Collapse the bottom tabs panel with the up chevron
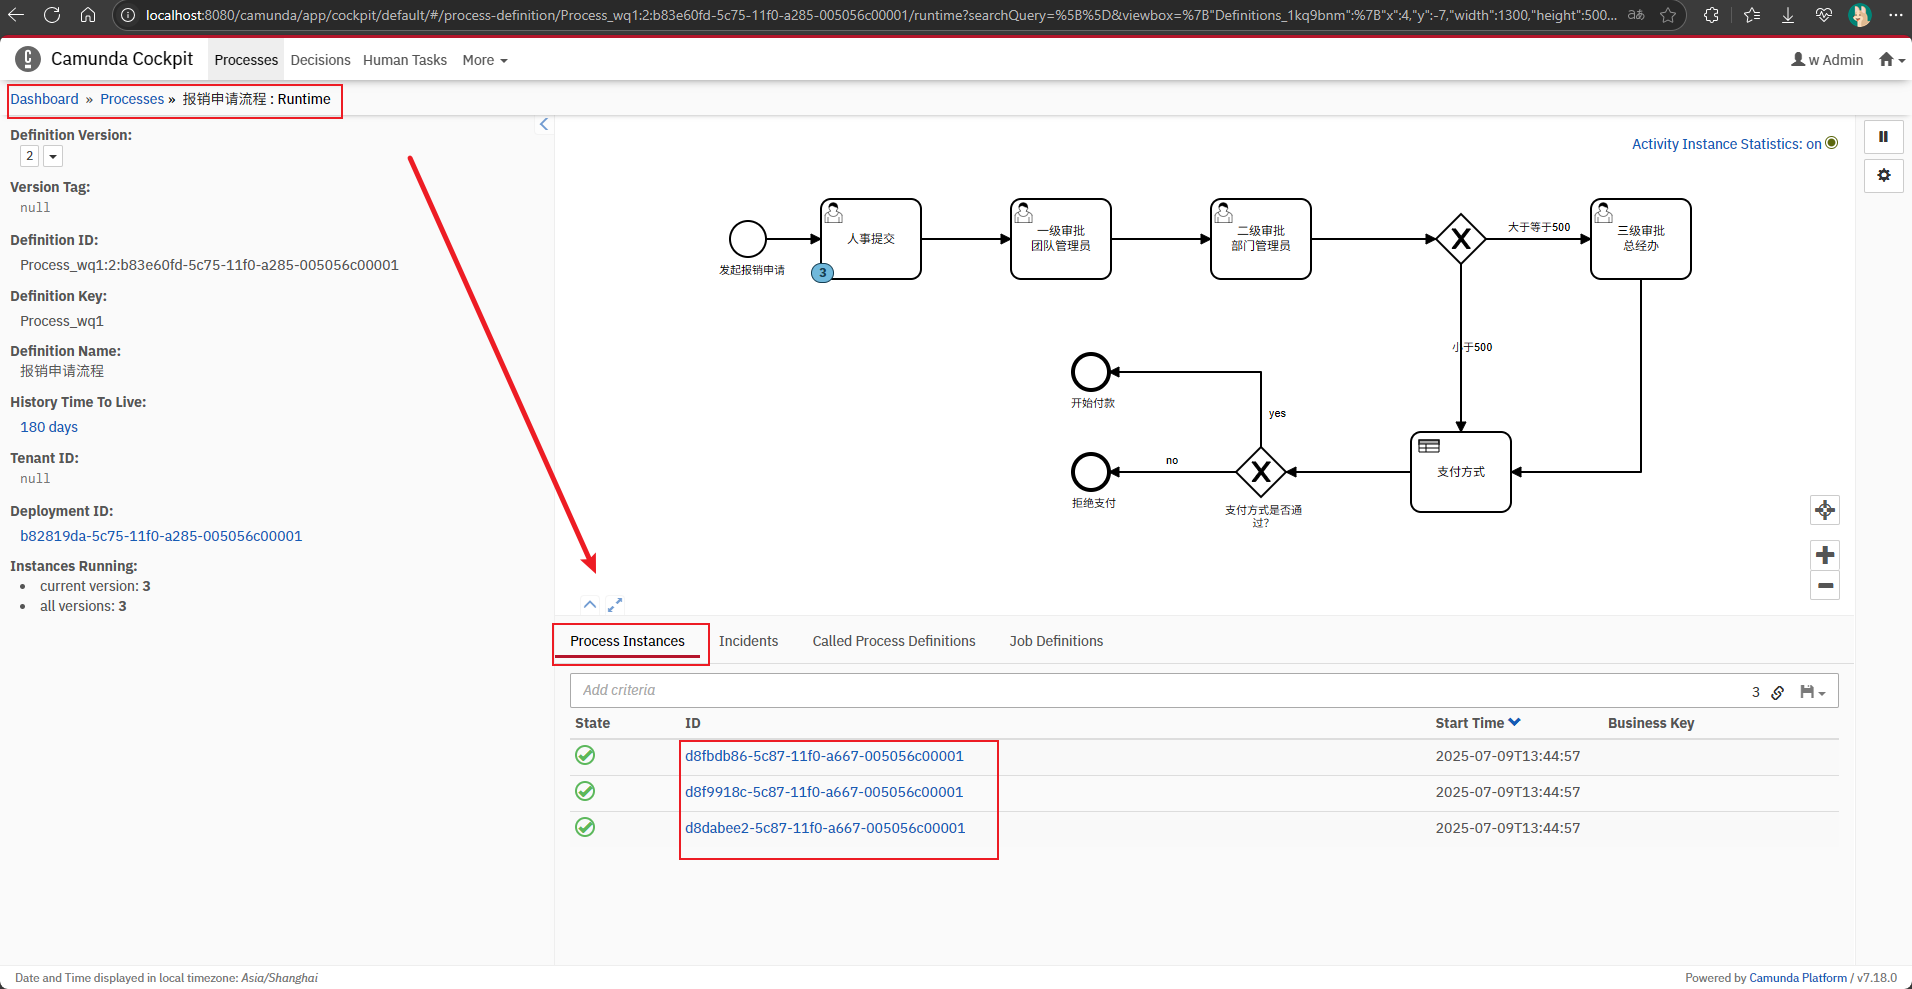This screenshot has width=1912, height=989. click(x=590, y=604)
